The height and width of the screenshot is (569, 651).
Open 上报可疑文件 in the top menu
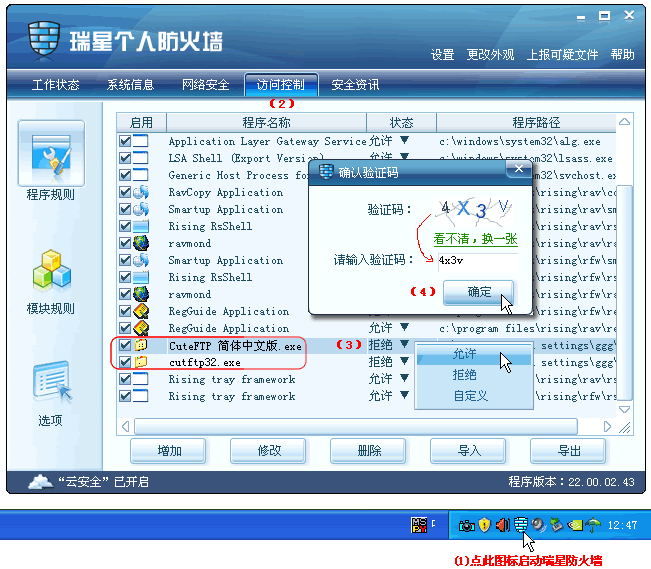click(562, 54)
